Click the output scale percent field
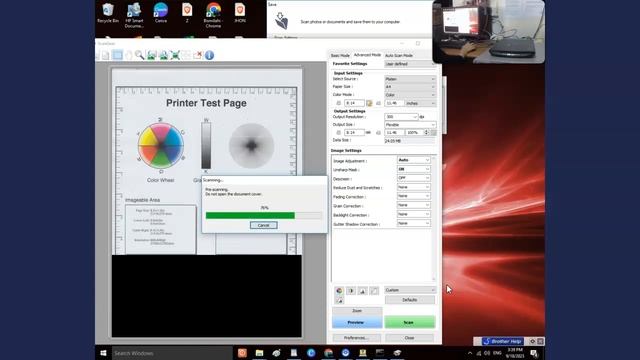 click(415, 133)
